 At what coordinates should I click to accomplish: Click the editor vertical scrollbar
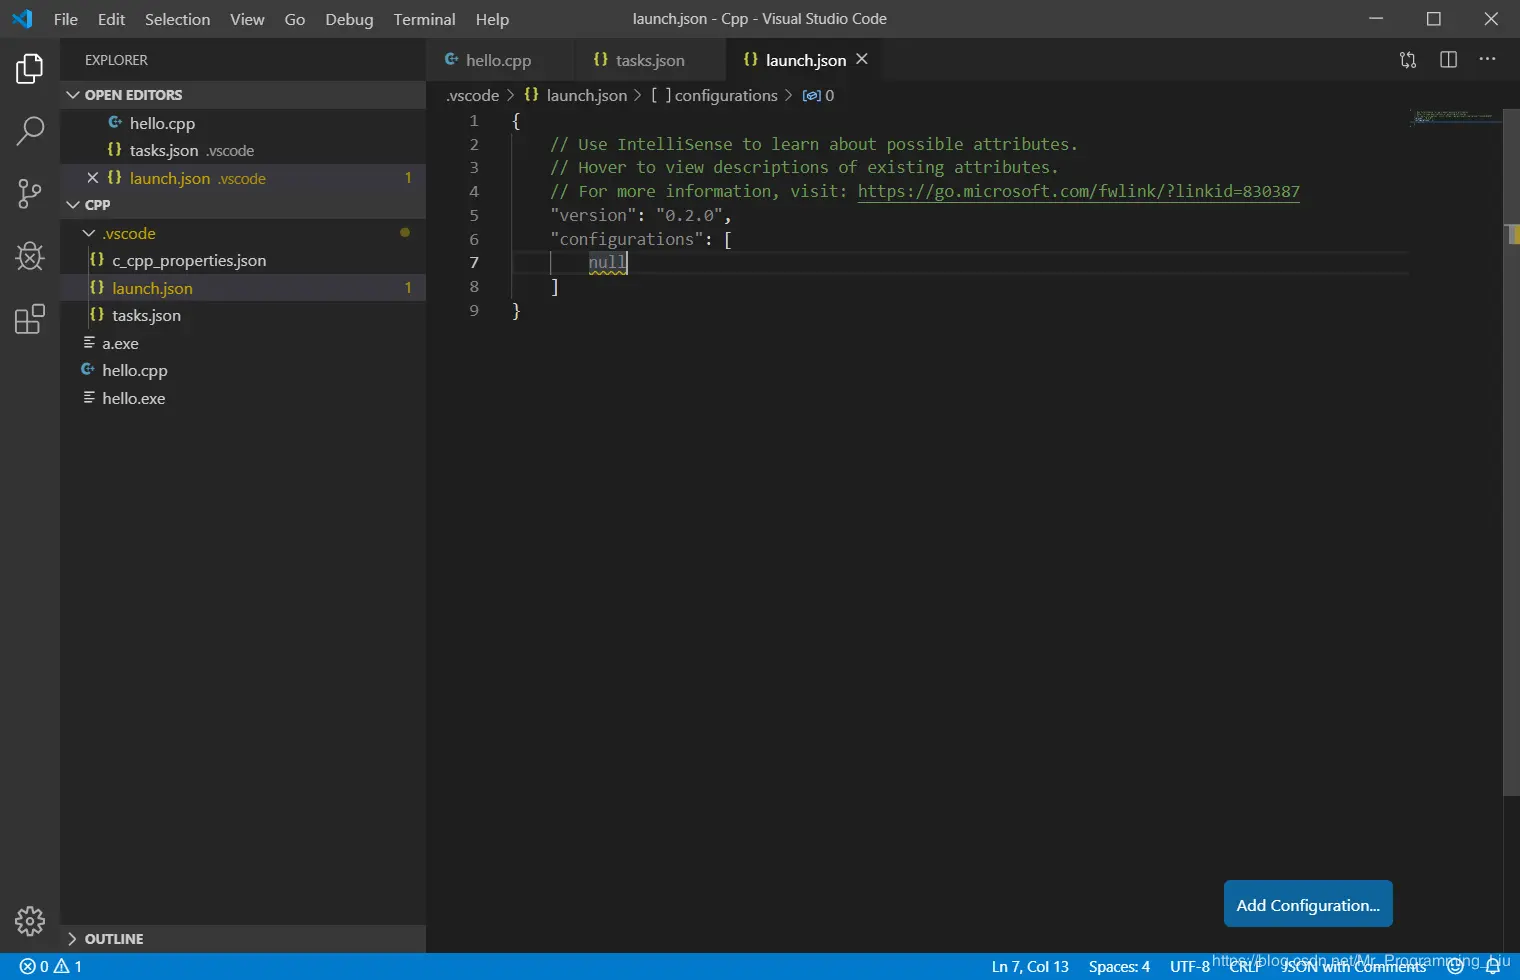coord(1512,452)
